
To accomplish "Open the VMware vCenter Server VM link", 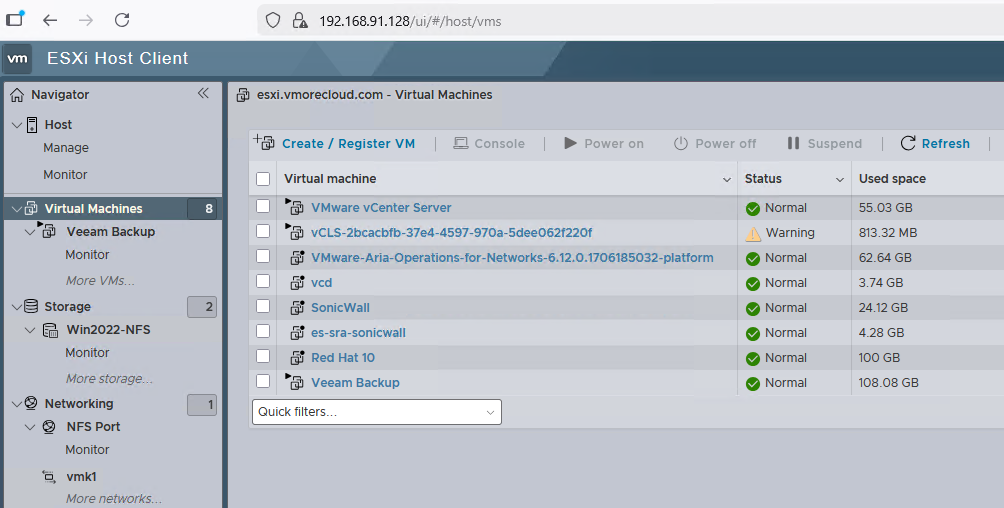I will pyautogui.click(x=381, y=208).
